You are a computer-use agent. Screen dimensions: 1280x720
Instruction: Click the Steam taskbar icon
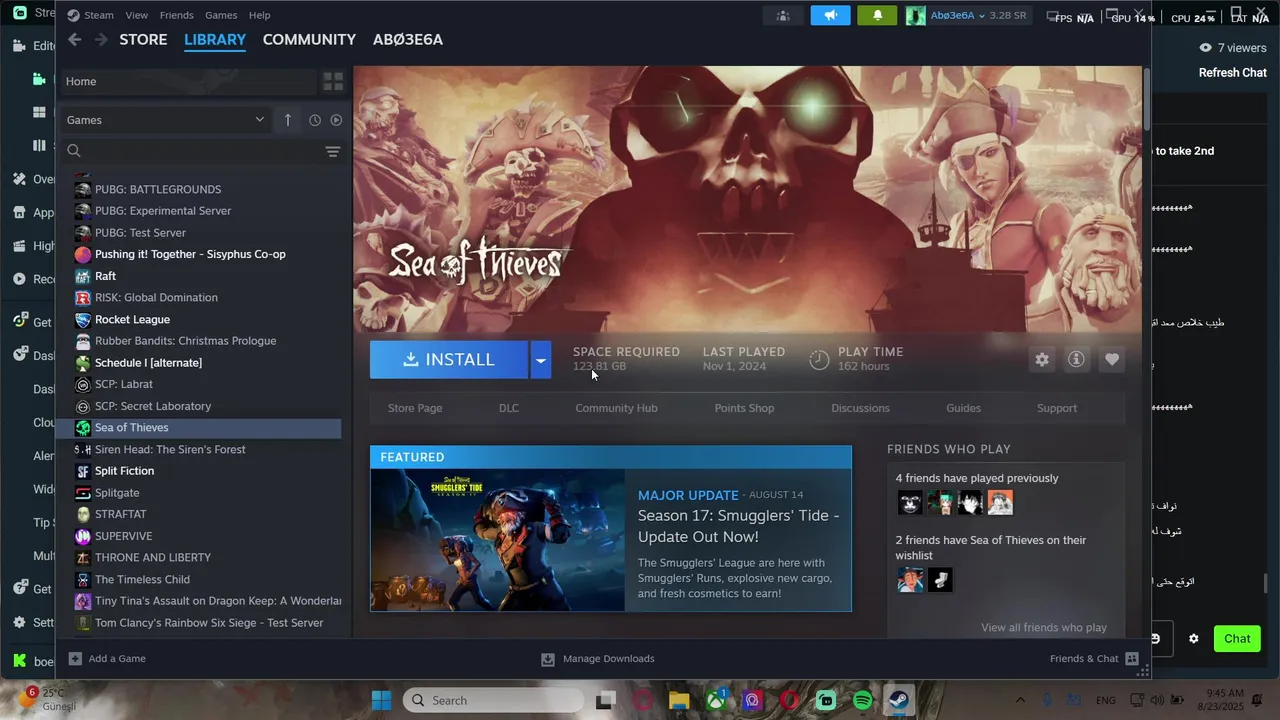pyautogui.click(x=899, y=700)
